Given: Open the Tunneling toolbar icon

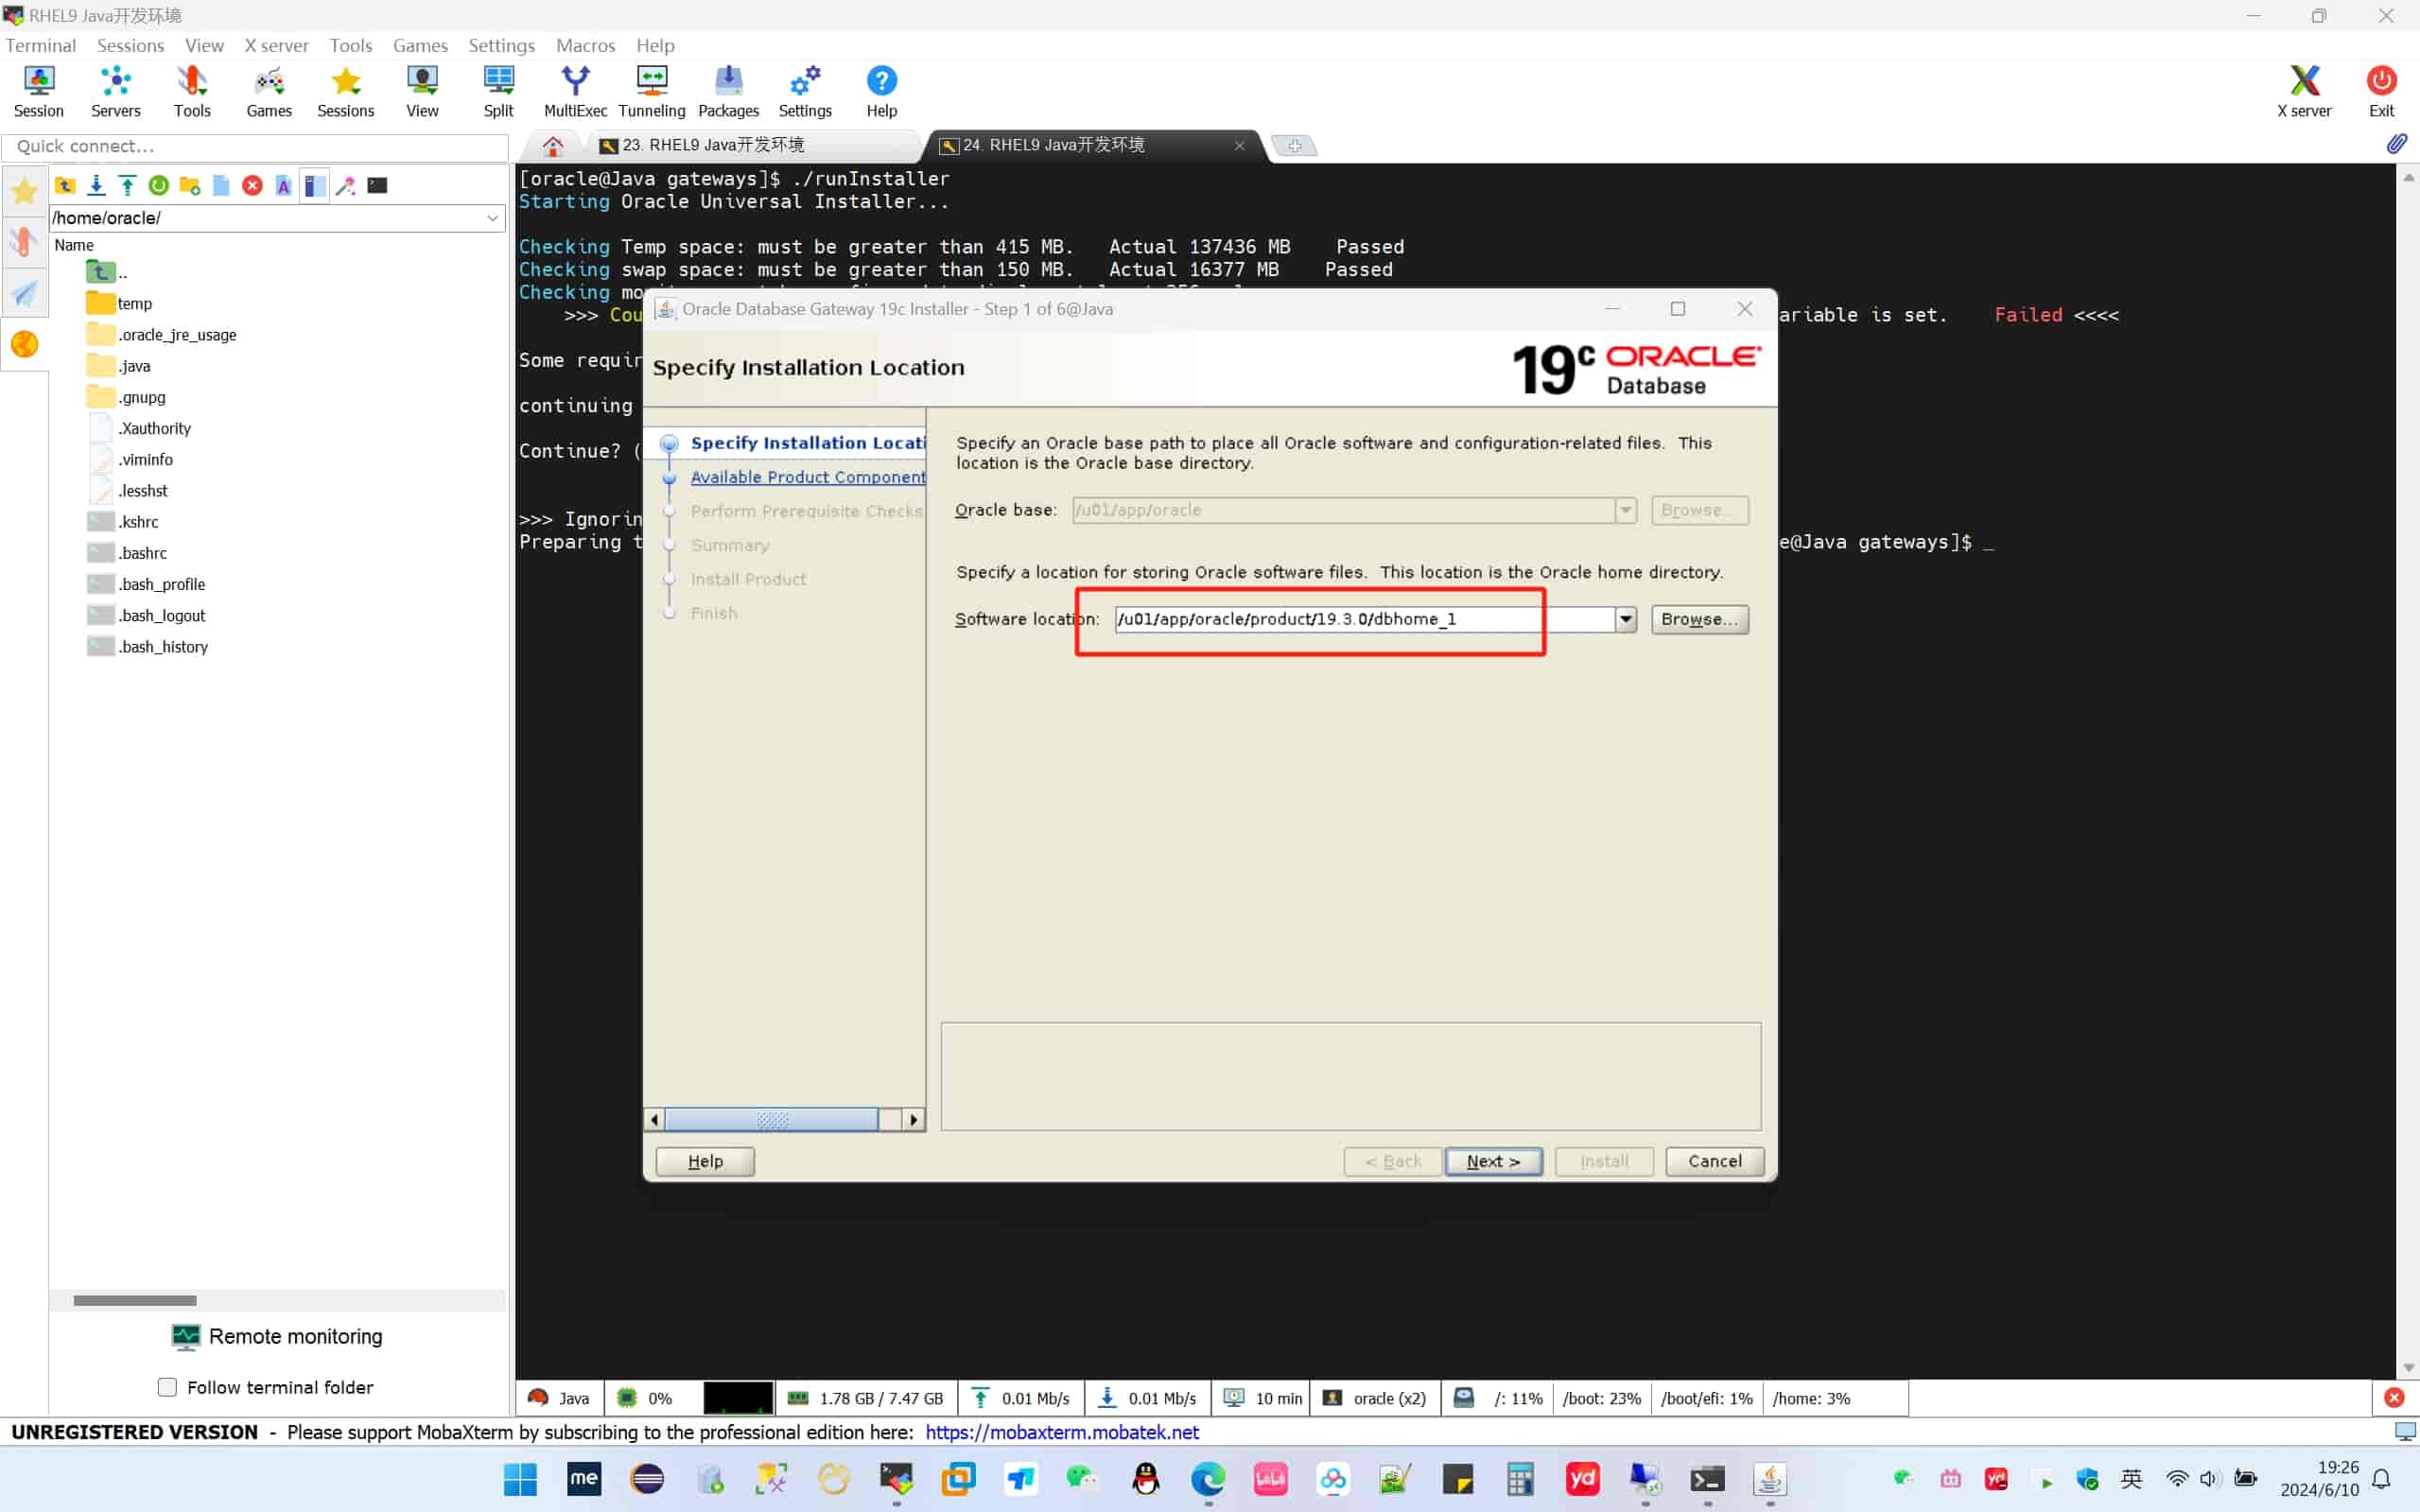Looking at the screenshot, I should click(652, 91).
